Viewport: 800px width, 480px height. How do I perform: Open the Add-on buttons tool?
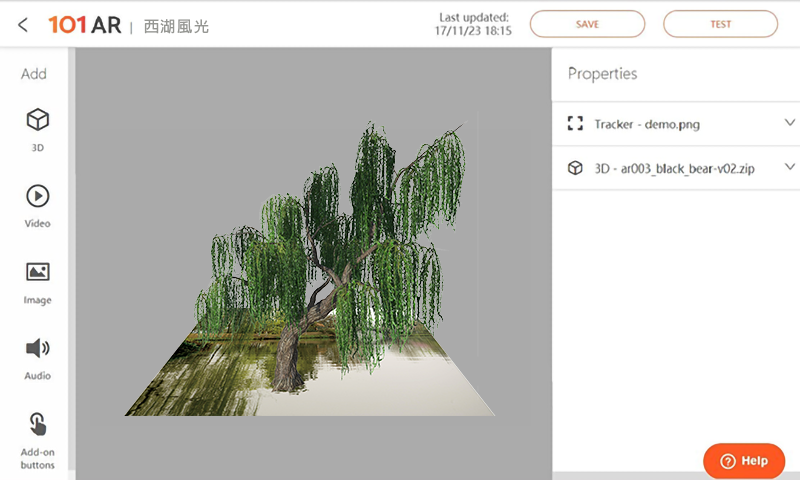coord(37,438)
